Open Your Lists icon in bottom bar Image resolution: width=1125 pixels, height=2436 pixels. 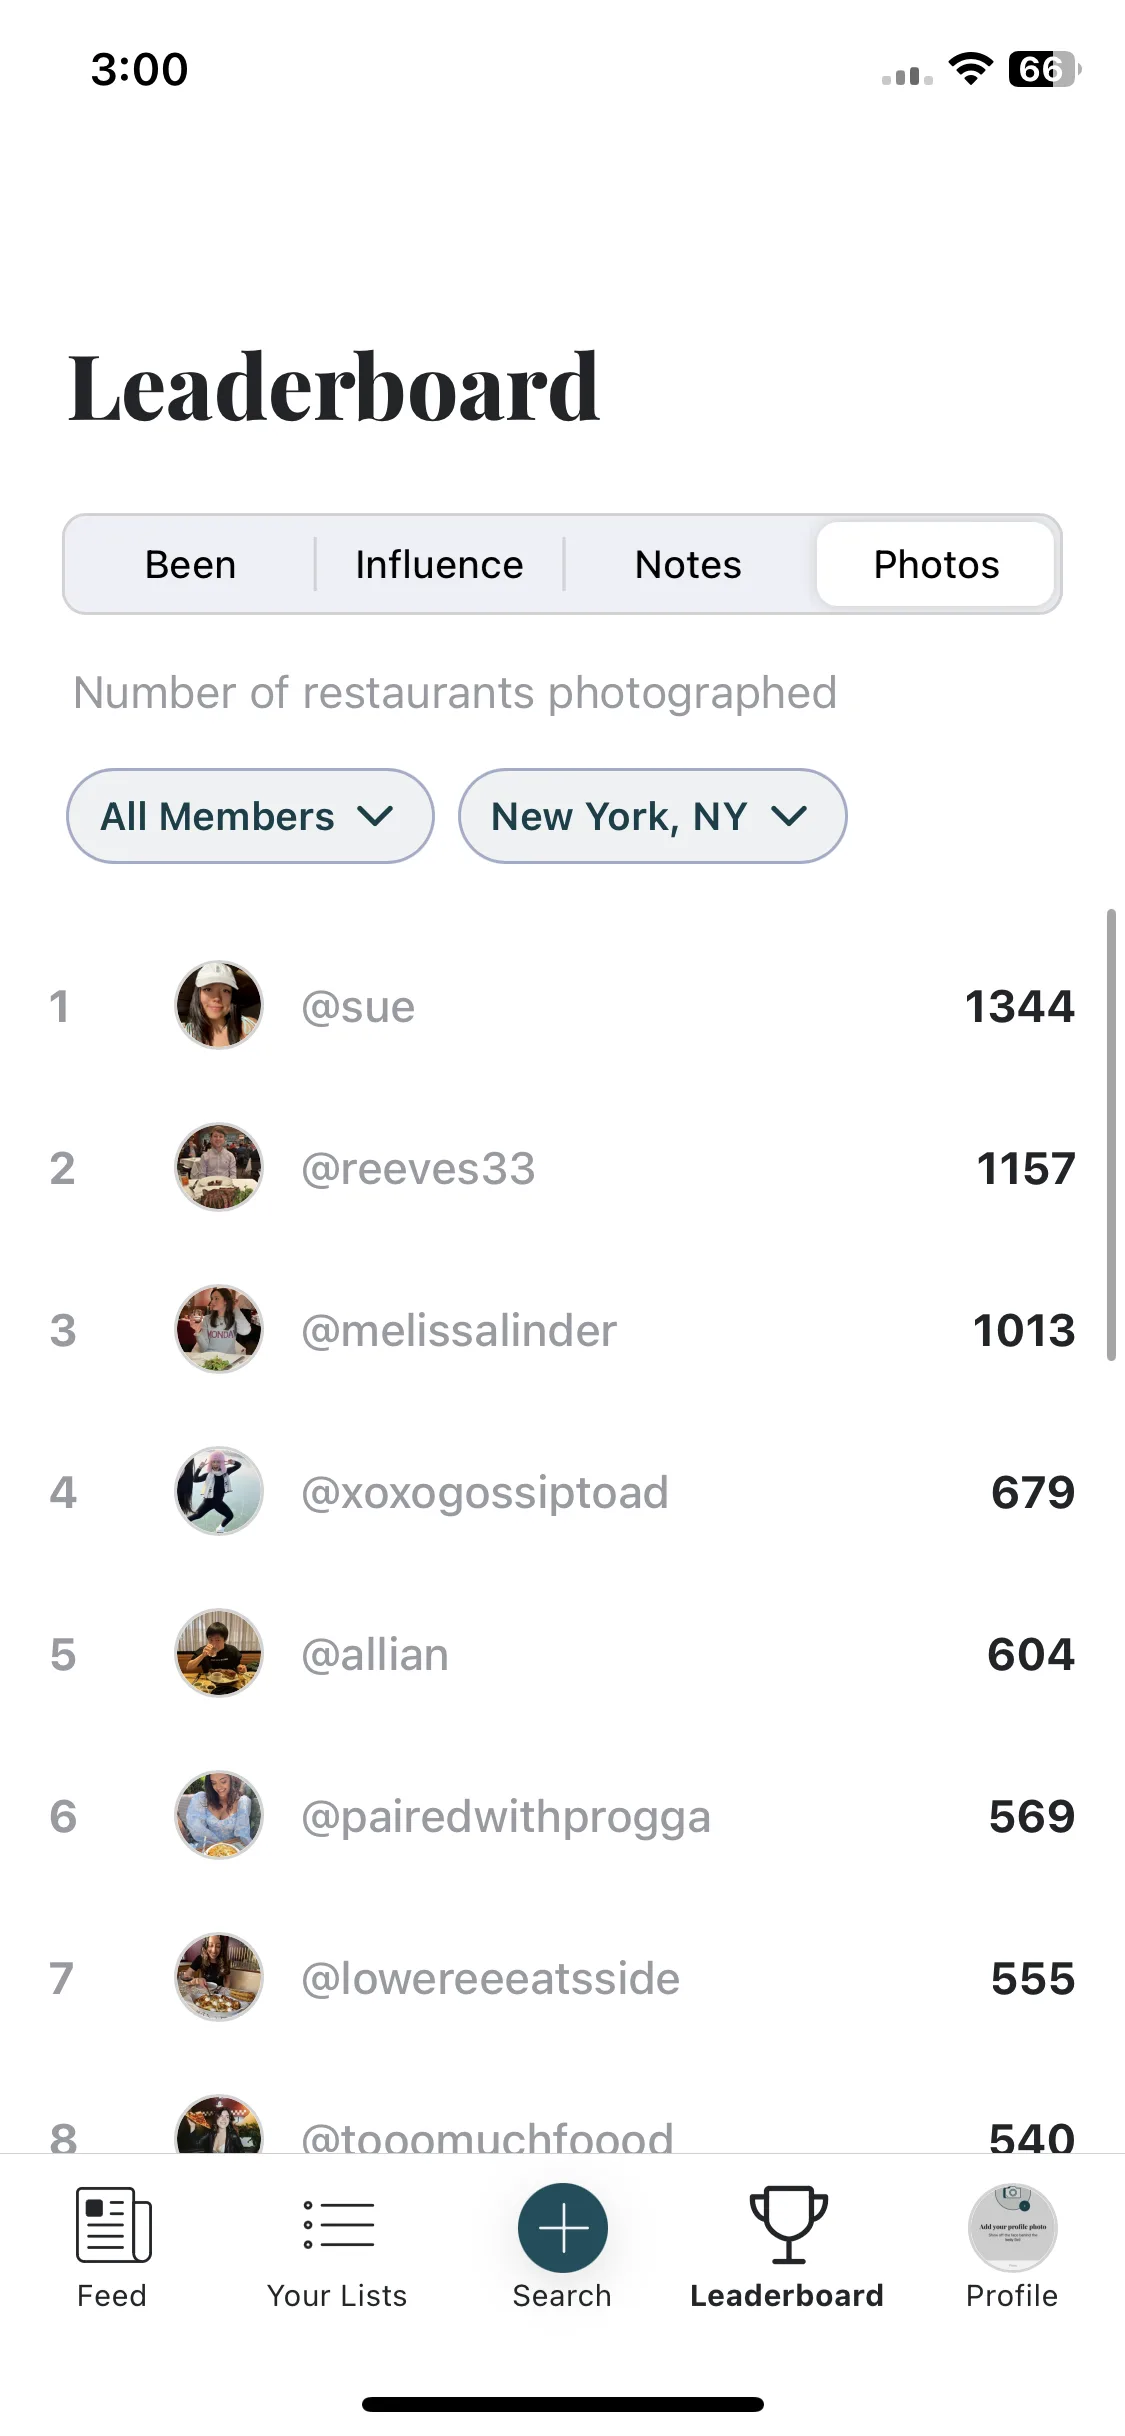pyautogui.click(x=338, y=2224)
